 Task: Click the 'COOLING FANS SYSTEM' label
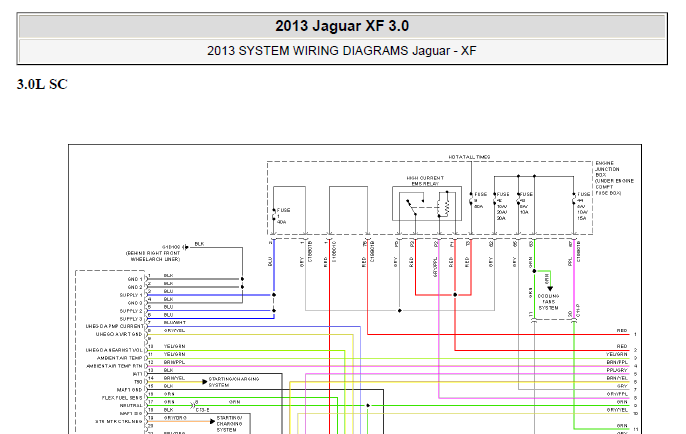[548, 302]
